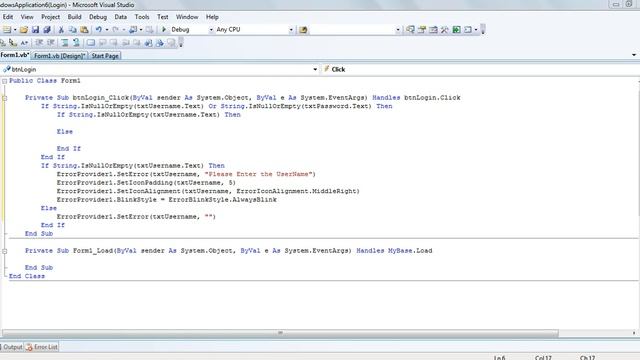Collapse the Form1_Load sub outline
This screenshot has width=640, height=360.
click(4, 251)
